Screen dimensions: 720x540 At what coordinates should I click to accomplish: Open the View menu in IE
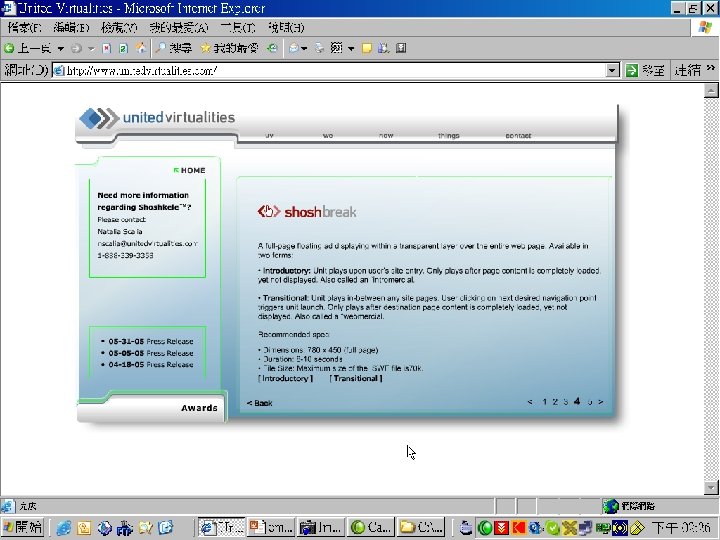119,28
